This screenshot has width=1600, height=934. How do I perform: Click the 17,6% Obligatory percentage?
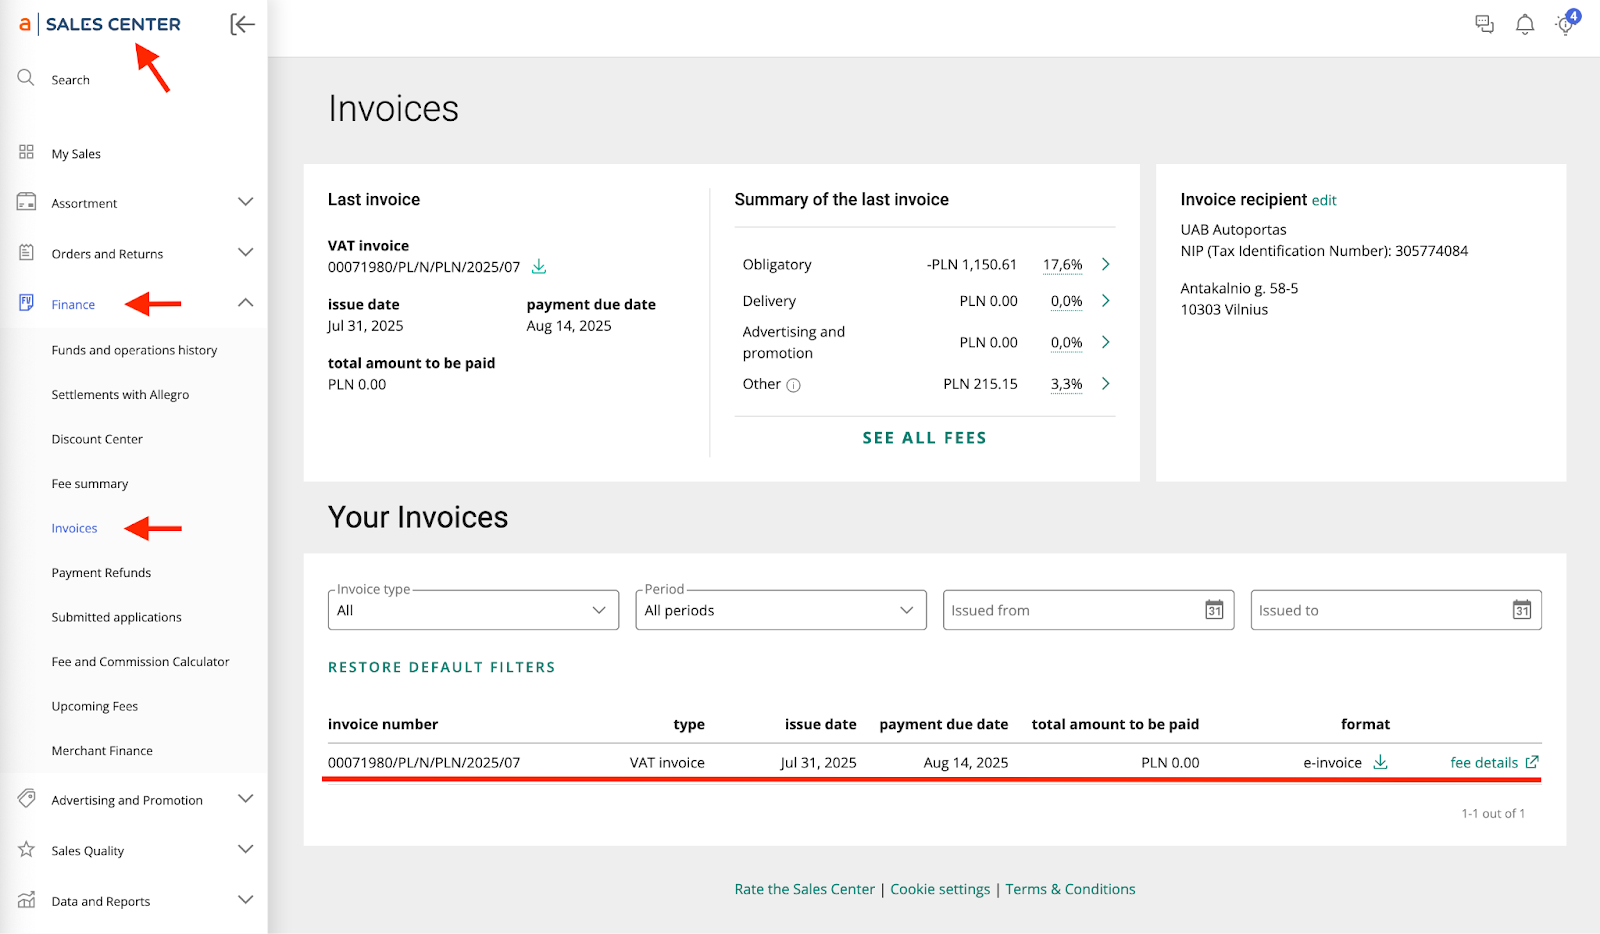coord(1063,265)
